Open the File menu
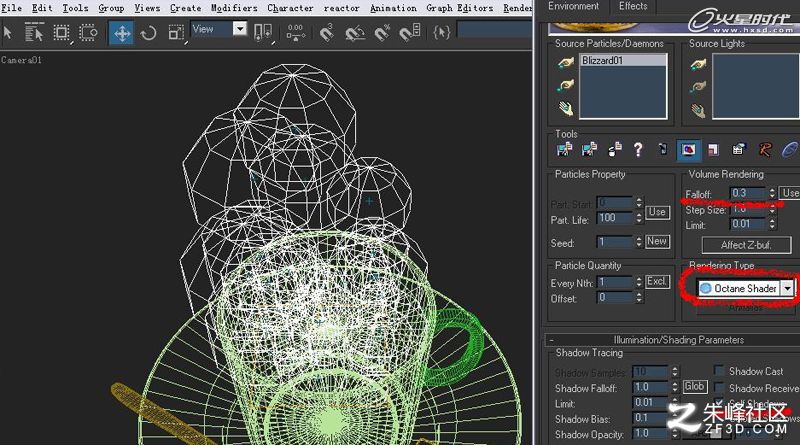The width and height of the screenshot is (800, 445). pos(11,8)
